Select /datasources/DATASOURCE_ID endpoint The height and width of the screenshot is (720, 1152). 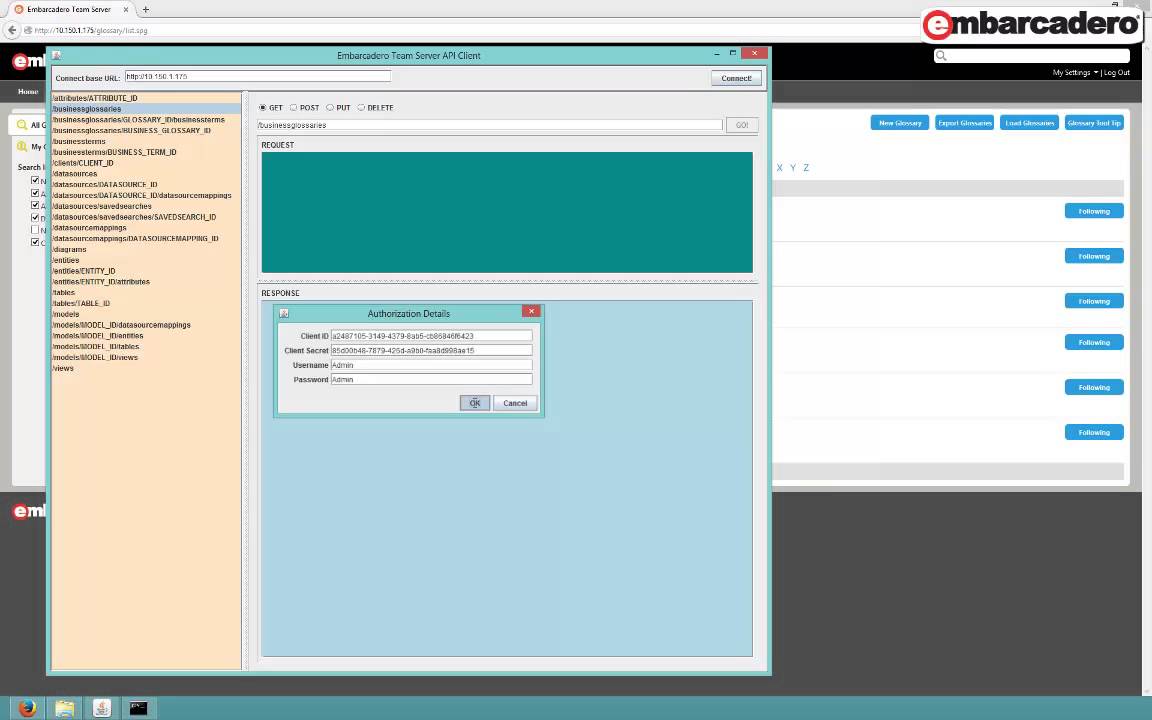point(104,184)
